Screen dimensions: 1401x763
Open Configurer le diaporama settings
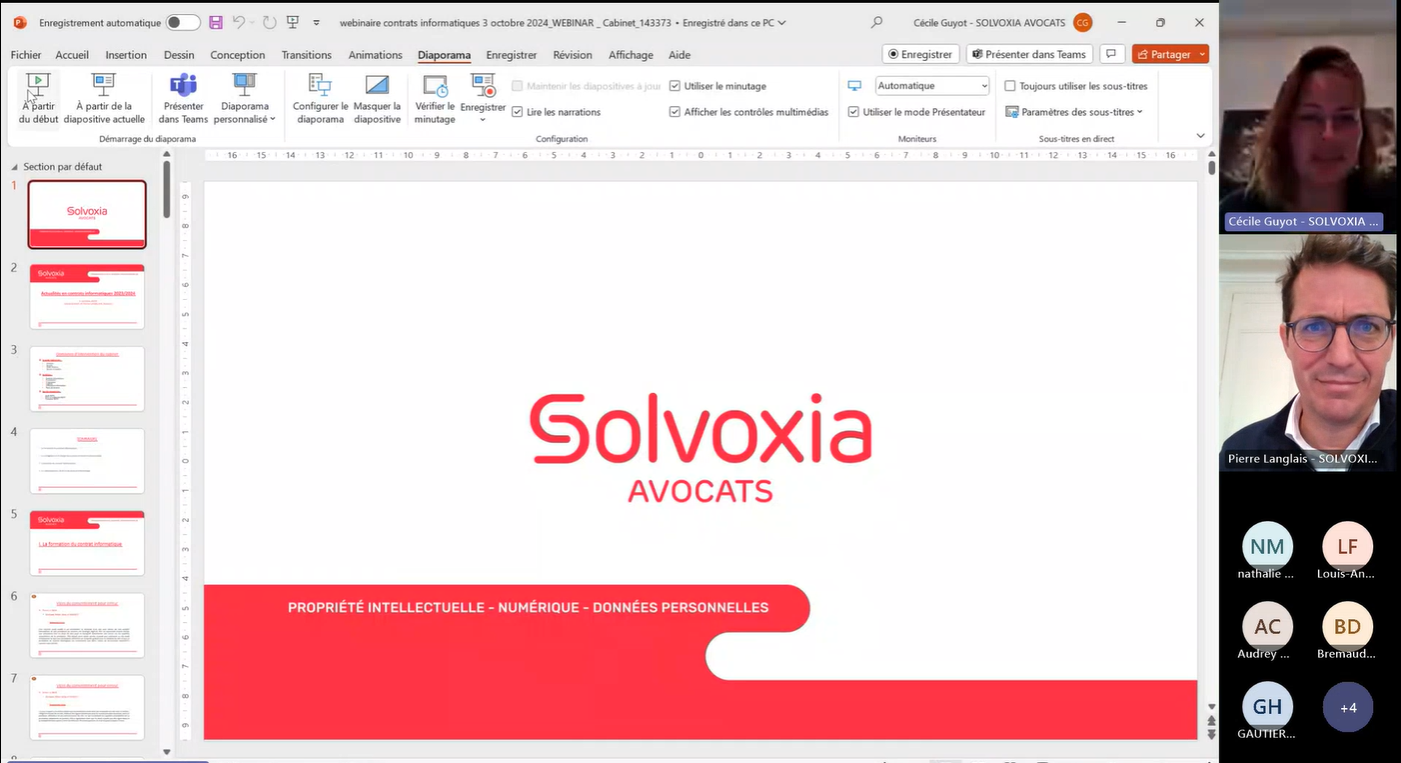coord(320,99)
